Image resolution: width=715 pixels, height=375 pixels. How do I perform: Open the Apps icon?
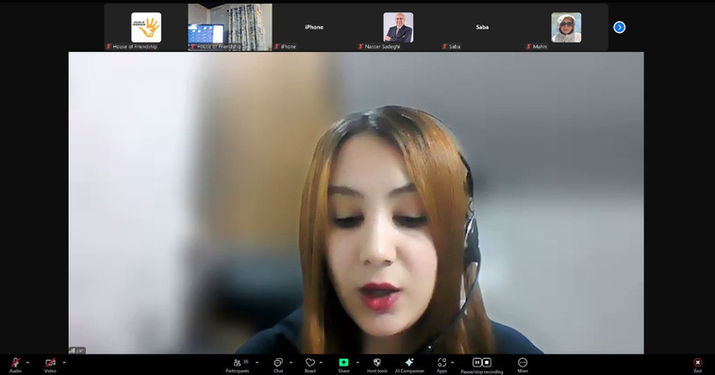[441, 362]
